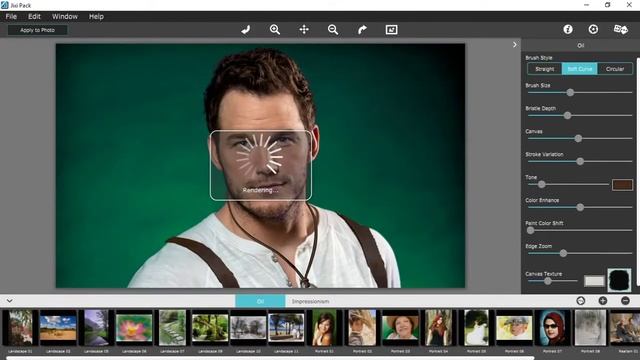This screenshot has height=360, width=640.
Task: Select the stone steps garden preset thumbnail
Action: click(172, 328)
